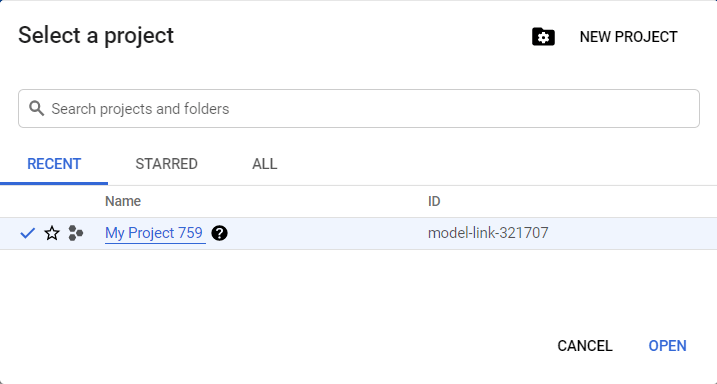Viewport: 717px width, 384px height.
Task: Click the ID column header
Action: (434, 201)
